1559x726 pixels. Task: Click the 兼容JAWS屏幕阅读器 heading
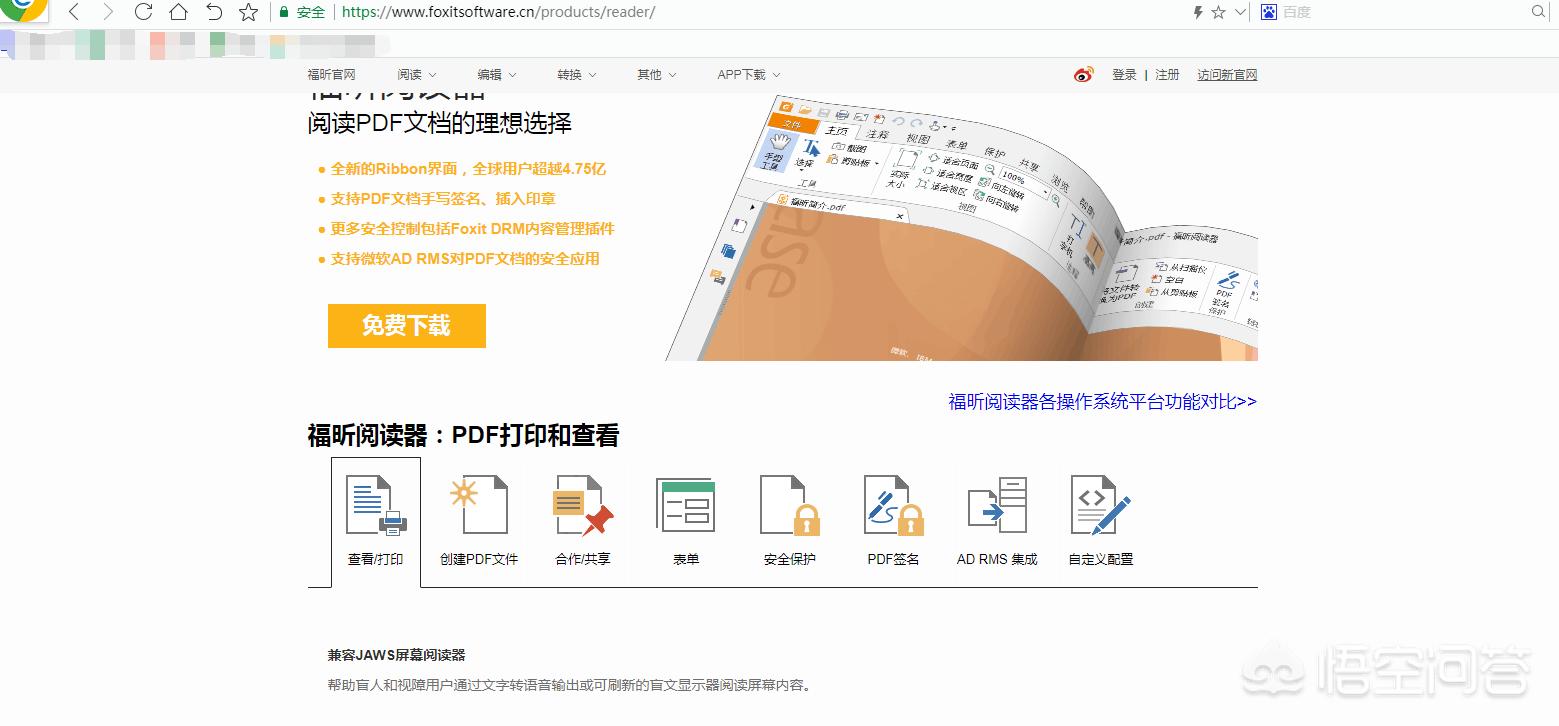tap(397, 656)
